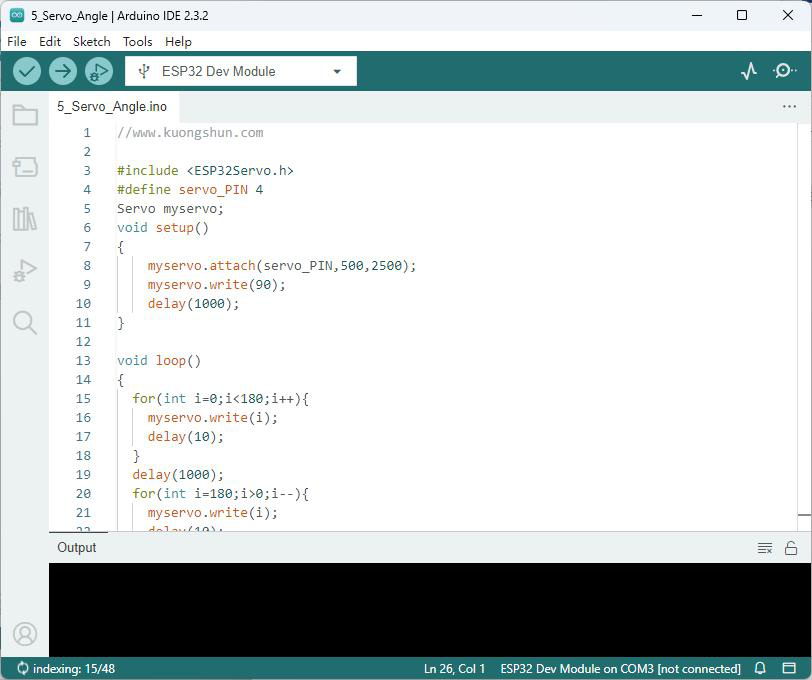Open the Sketch menu
Screen dimensions: 812x680
pyautogui.click(x=92, y=41)
